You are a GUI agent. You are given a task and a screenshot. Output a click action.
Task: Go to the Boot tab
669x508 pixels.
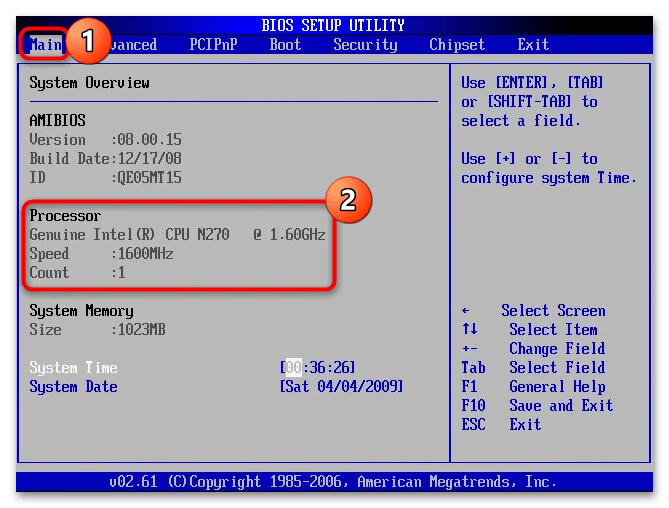tap(285, 45)
